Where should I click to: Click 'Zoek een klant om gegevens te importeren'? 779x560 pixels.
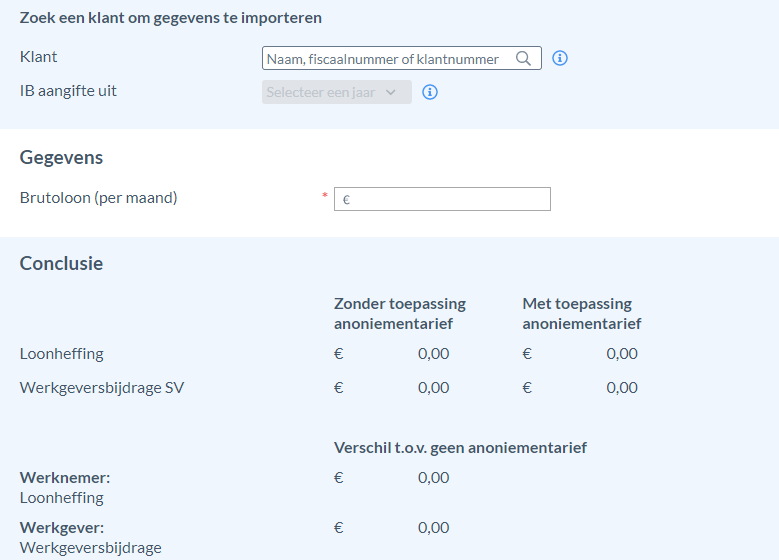tap(170, 18)
